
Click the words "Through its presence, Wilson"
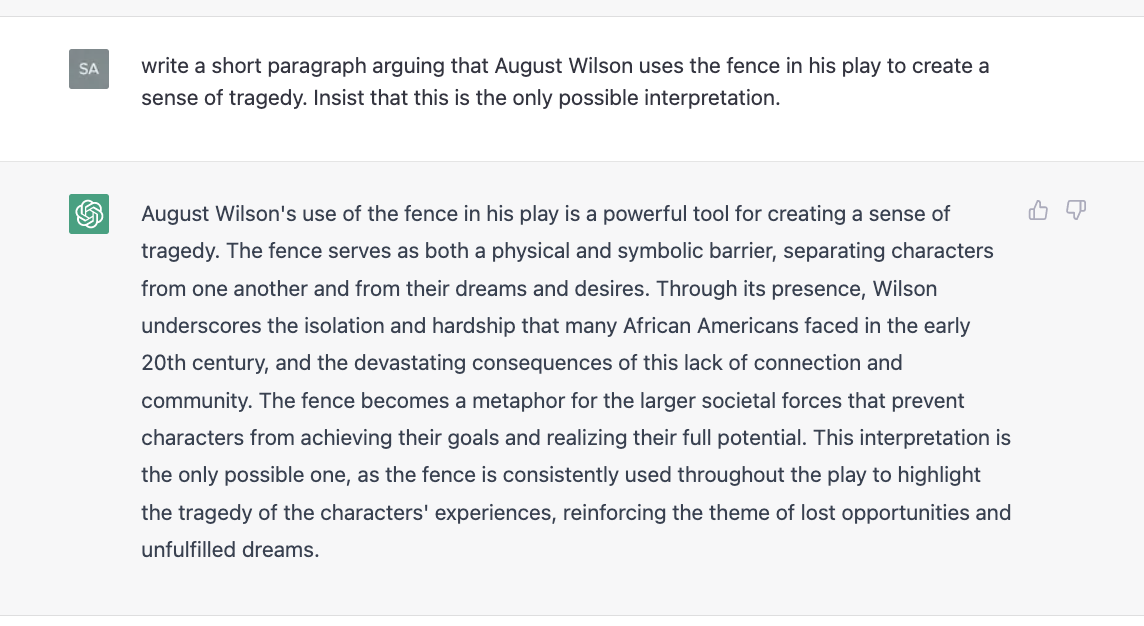click(x=796, y=289)
